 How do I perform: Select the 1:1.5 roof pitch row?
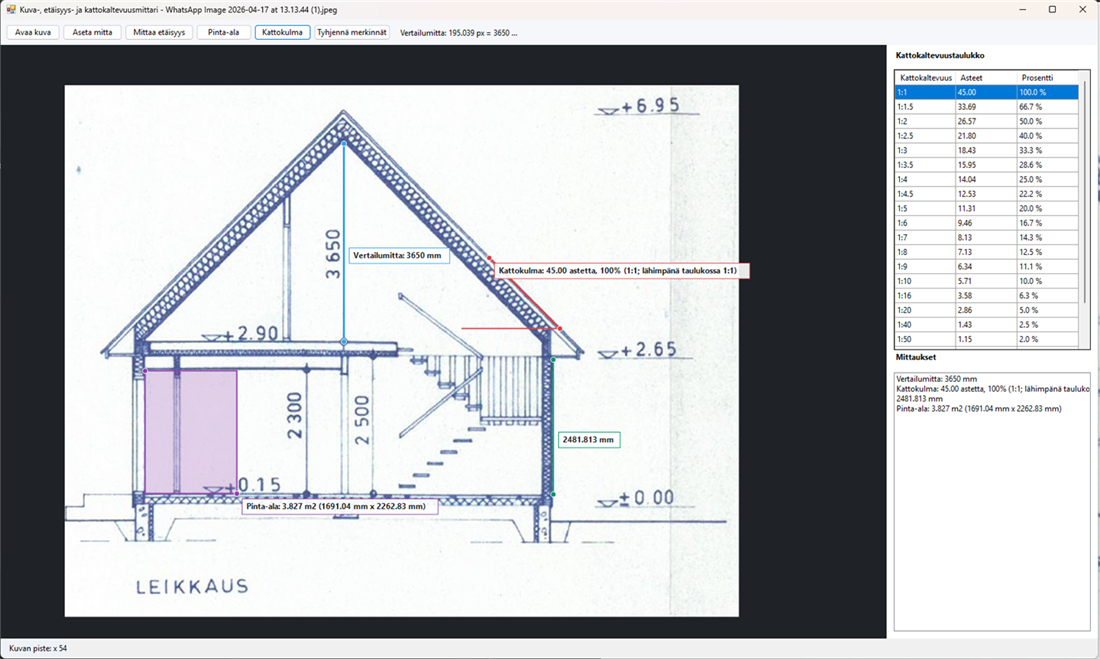[x=987, y=107]
